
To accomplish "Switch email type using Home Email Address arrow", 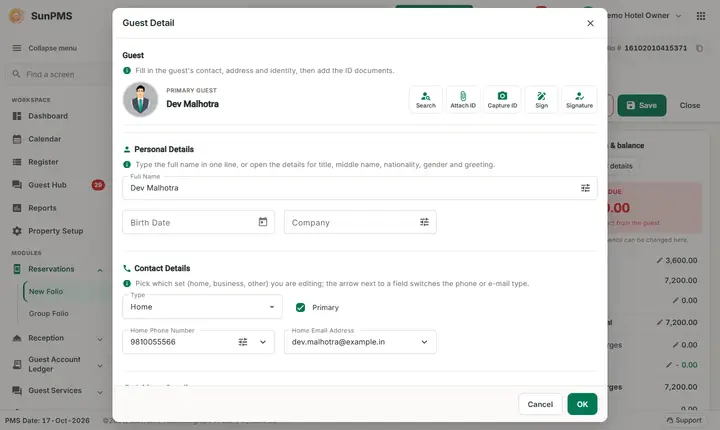I will point(424,342).
